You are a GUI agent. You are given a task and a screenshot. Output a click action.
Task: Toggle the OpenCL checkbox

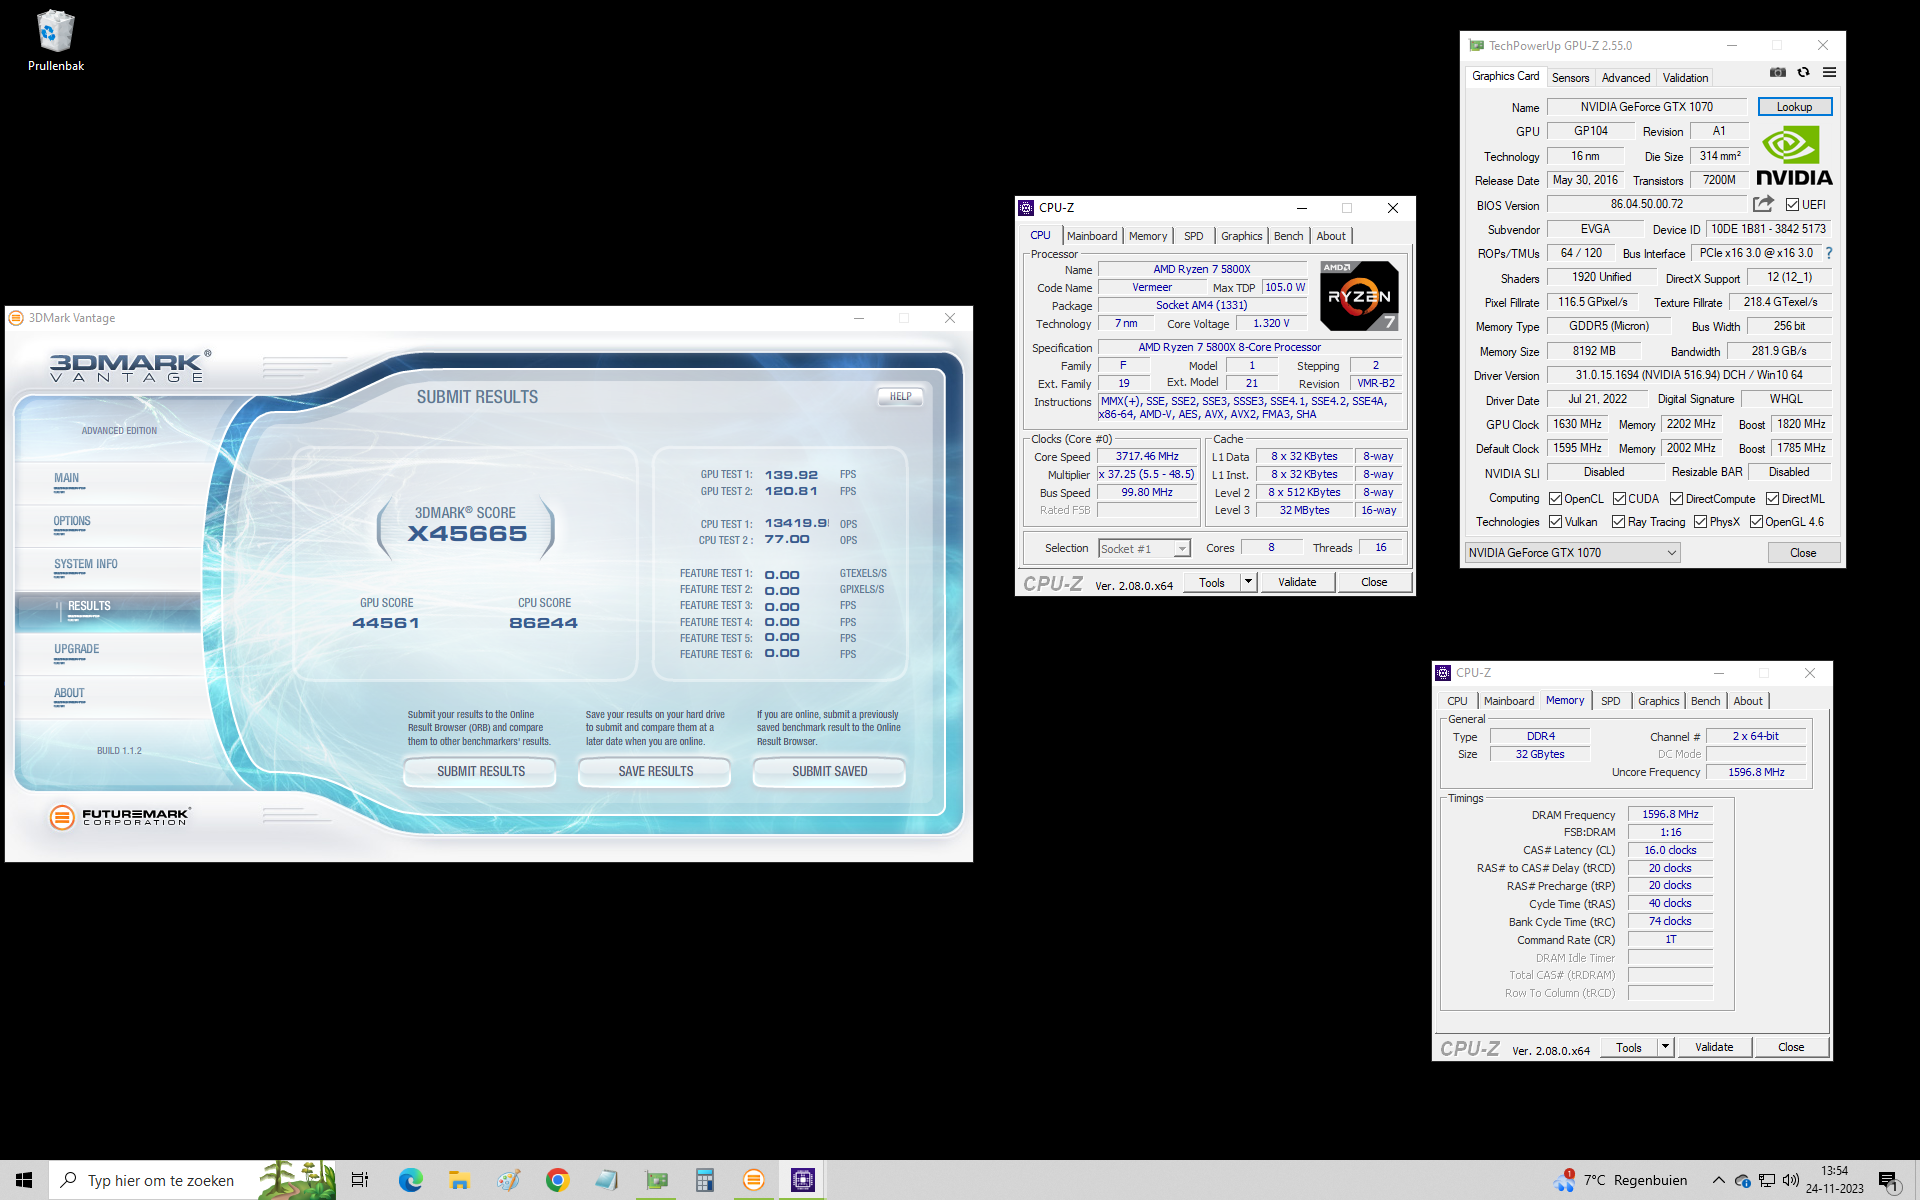1555,499
